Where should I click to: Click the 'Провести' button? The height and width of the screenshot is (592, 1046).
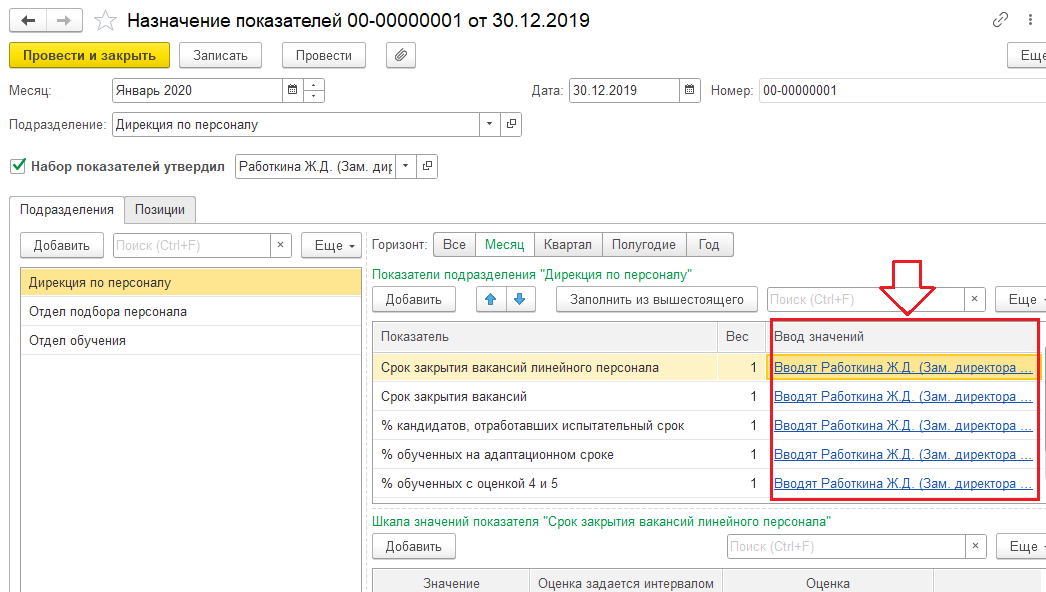point(324,55)
